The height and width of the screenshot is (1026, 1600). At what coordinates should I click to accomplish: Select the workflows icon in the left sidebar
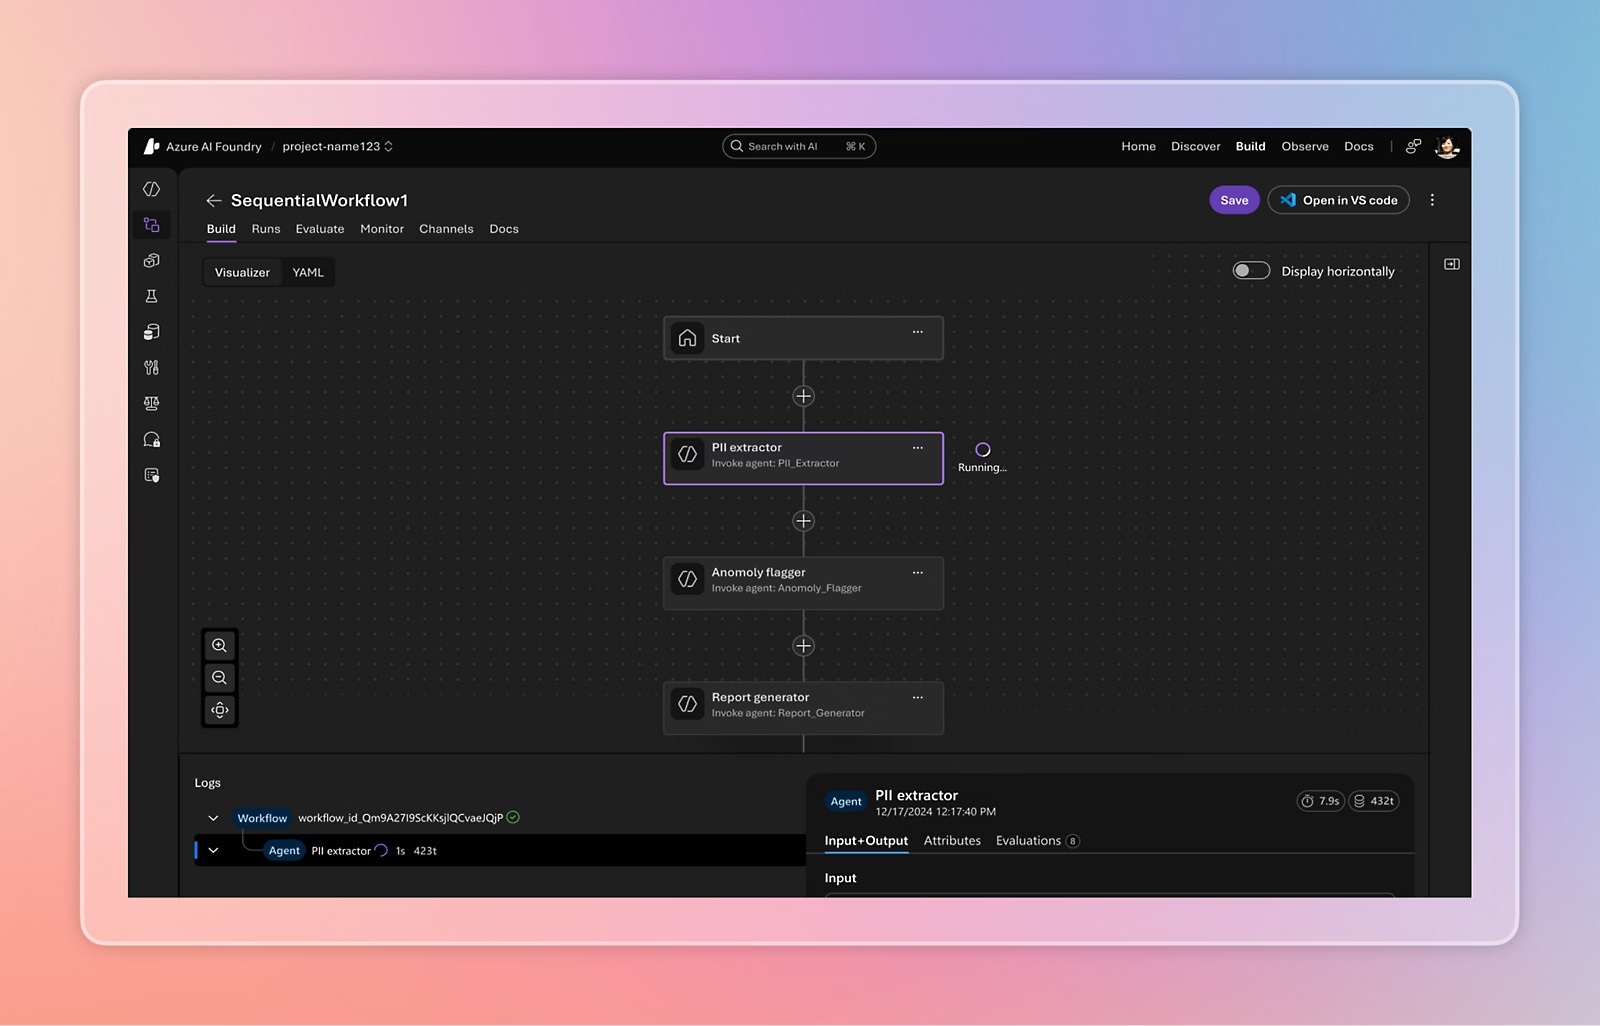point(152,225)
